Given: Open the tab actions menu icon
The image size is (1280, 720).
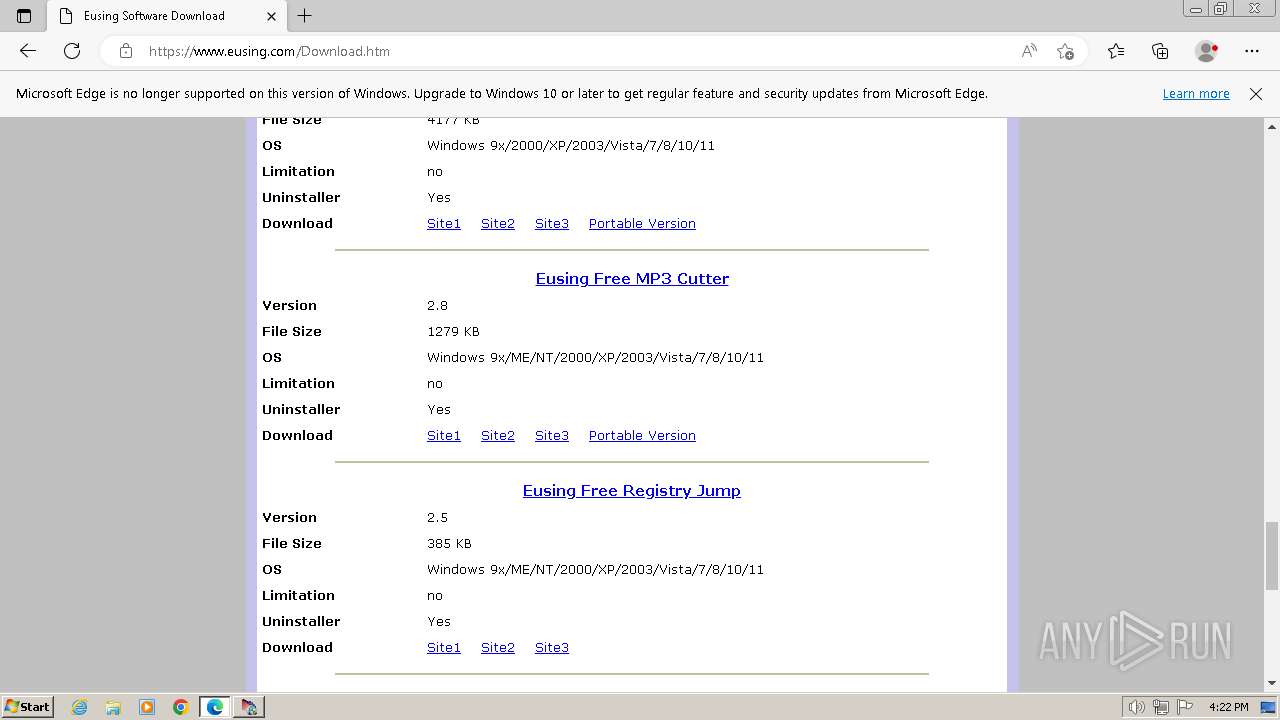Looking at the screenshot, I should pyautogui.click(x=24, y=16).
